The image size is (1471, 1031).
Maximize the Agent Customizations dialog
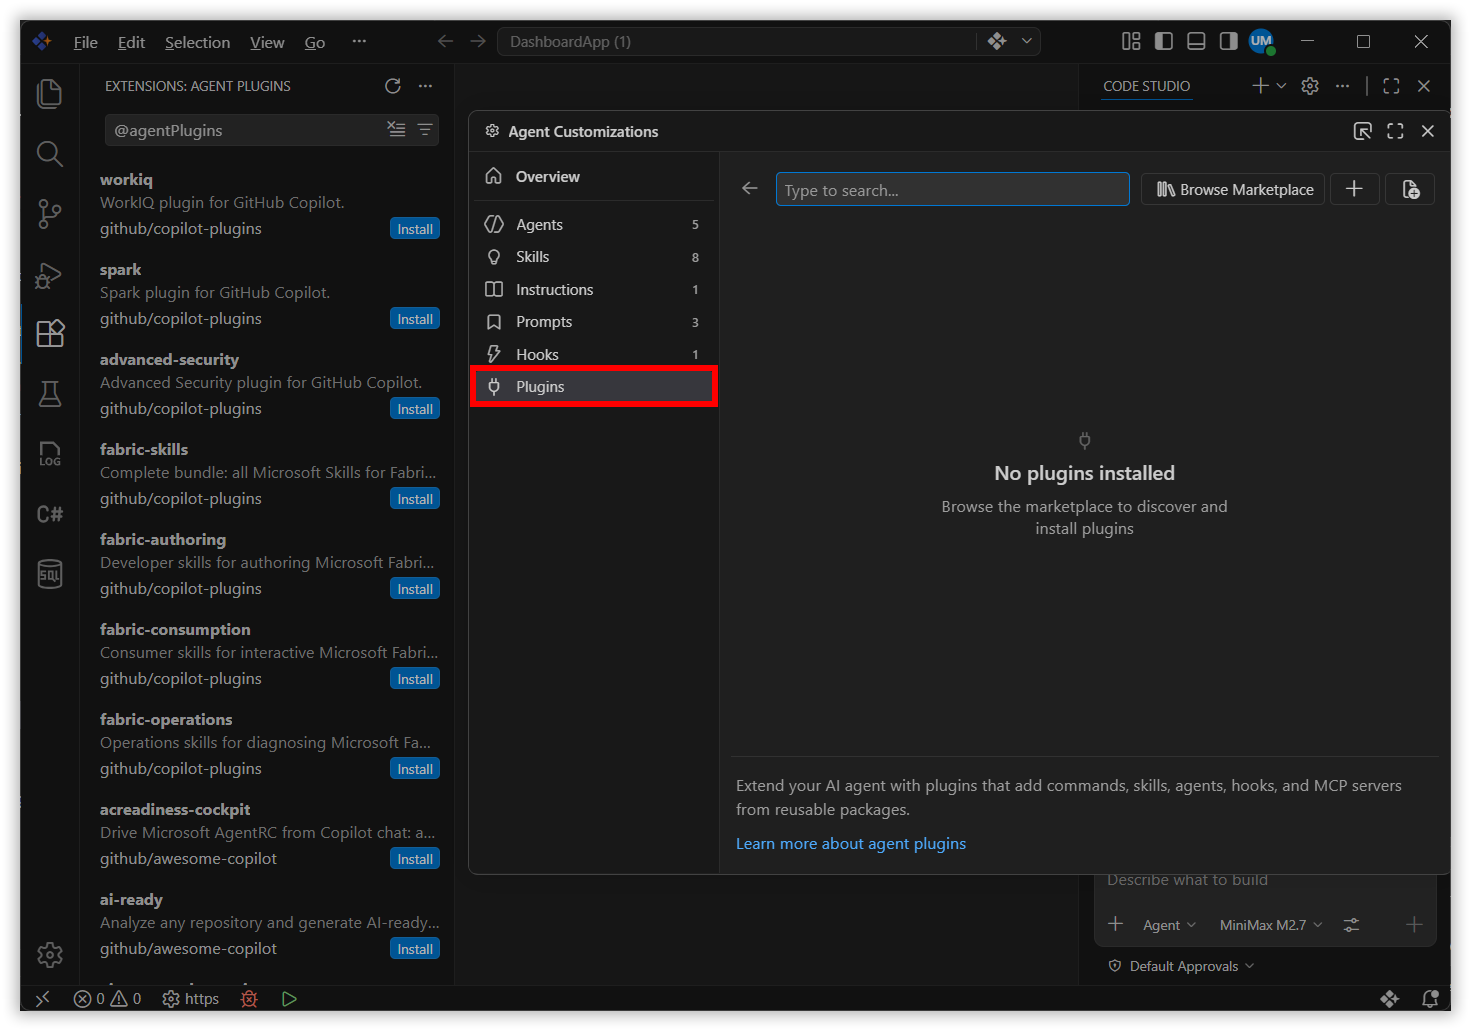(1395, 131)
